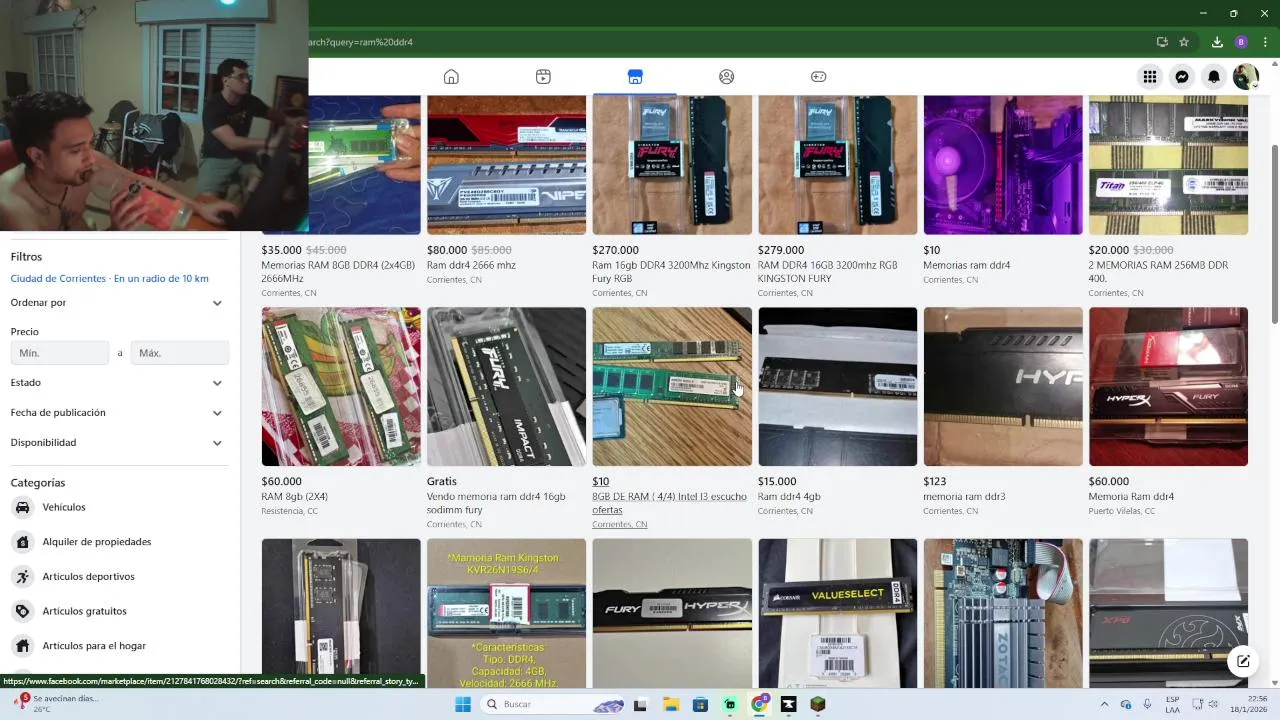Click the page vertical scrollbar
The width and height of the screenshot is (1280, 720).
pyautogui.click(x=1274, y=235)
